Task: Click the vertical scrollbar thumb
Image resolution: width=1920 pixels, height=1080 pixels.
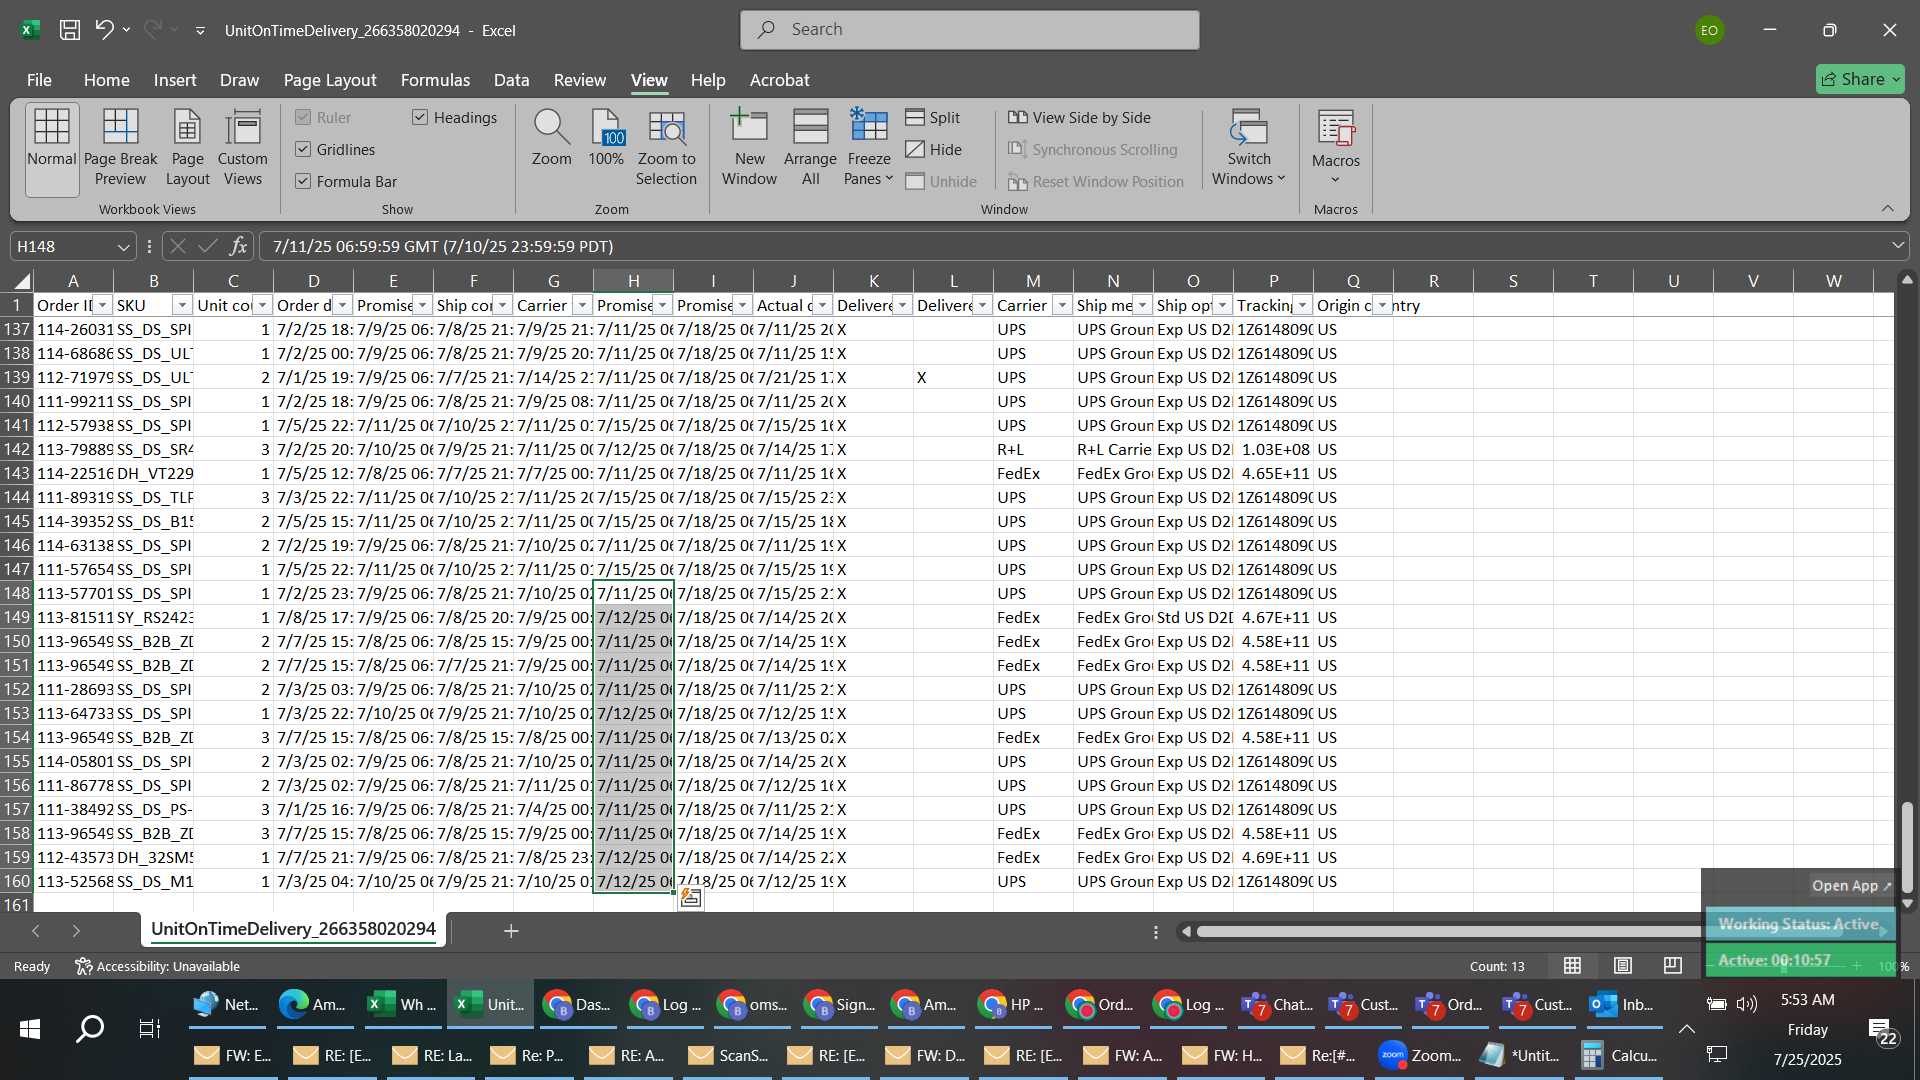Action: tap(1907, 846)
